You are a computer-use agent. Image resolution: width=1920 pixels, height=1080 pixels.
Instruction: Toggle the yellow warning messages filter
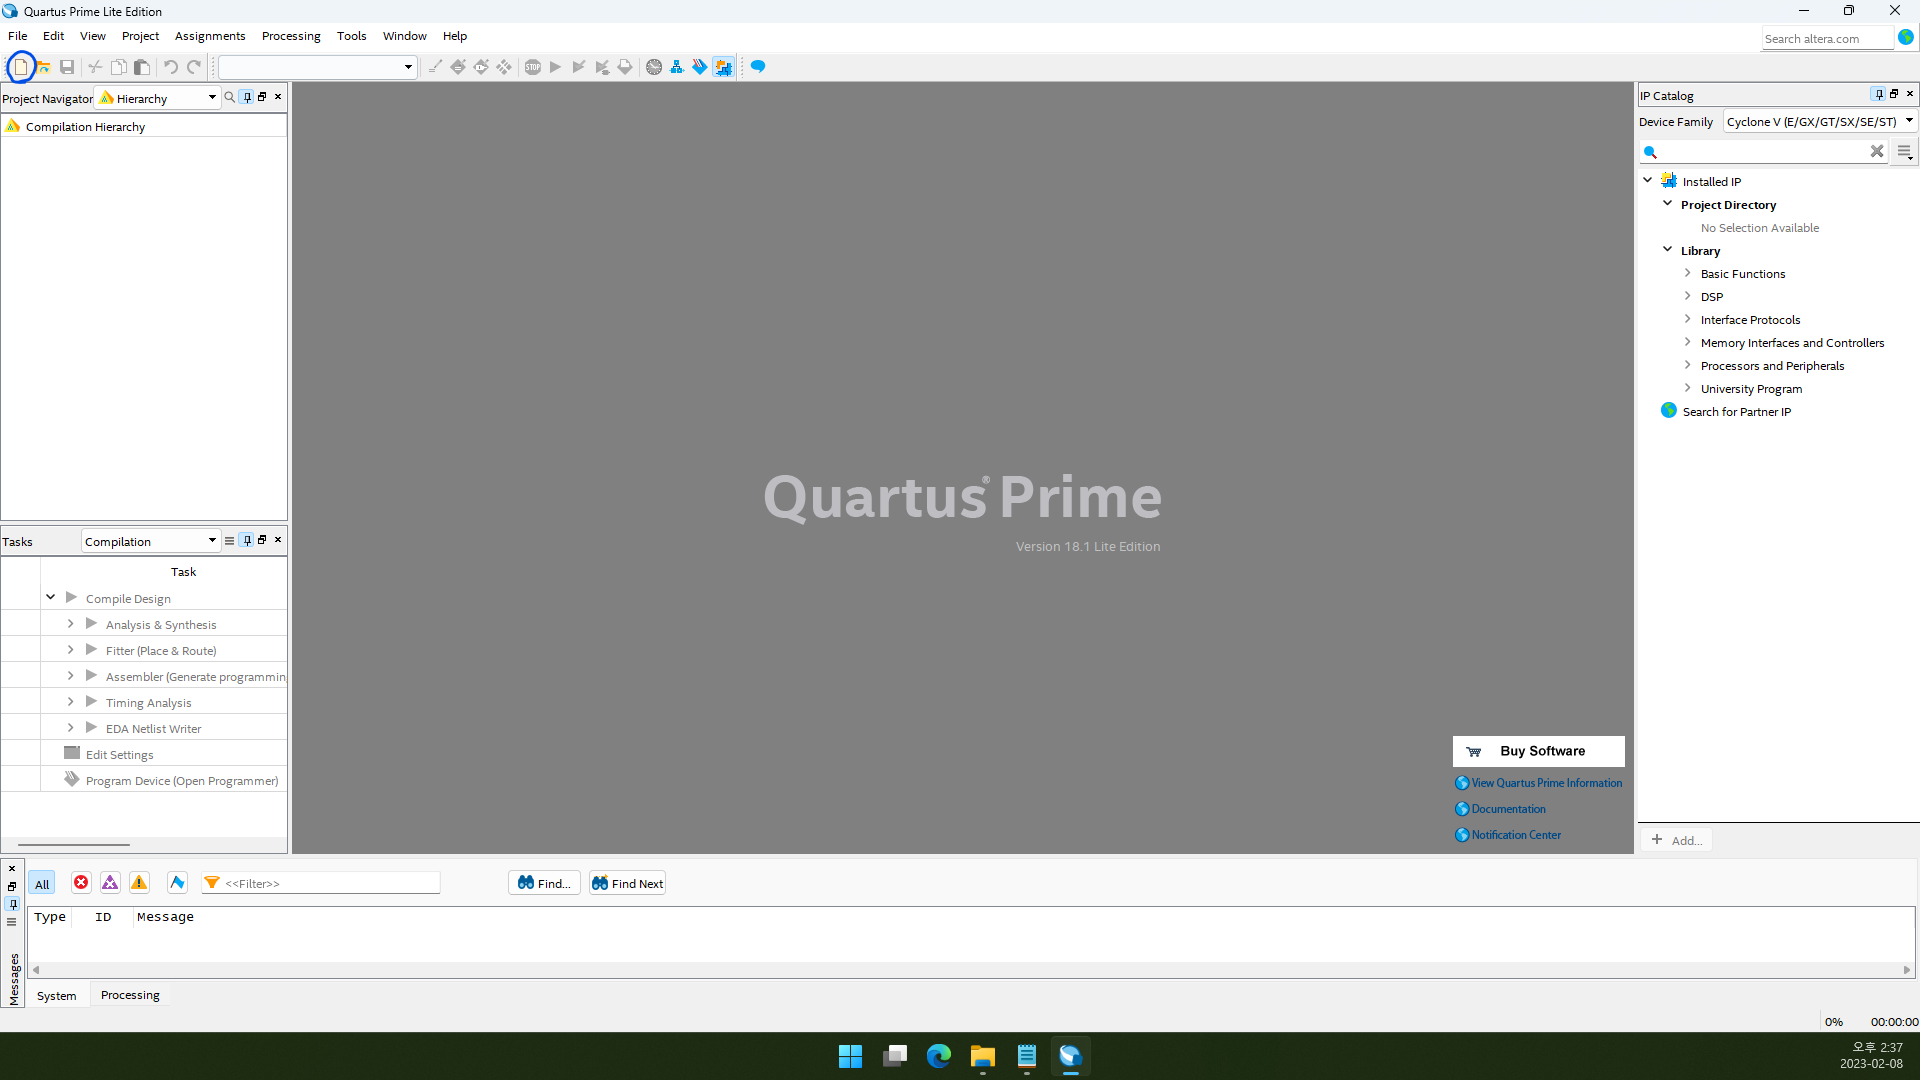coord(139,883)
